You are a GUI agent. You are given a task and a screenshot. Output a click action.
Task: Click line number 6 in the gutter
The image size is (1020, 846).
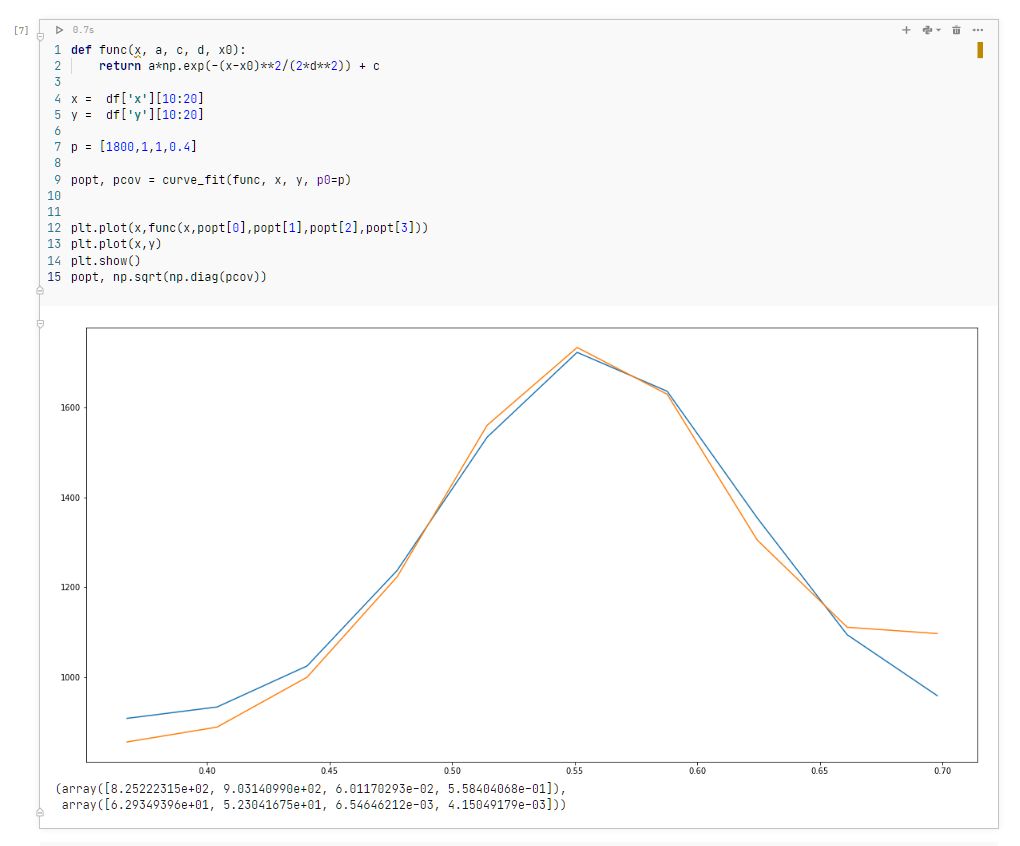pyautogui.click(x=57, y=131)
